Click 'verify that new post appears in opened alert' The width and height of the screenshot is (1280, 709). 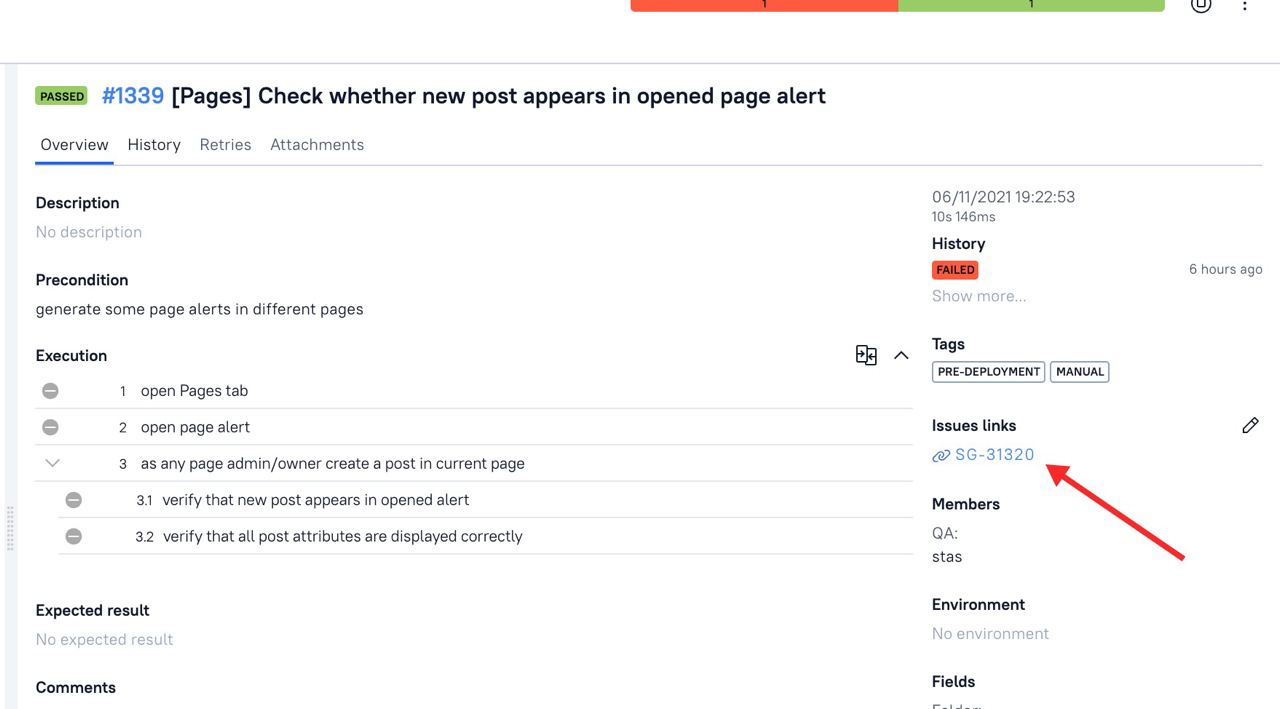coord(316,500)
